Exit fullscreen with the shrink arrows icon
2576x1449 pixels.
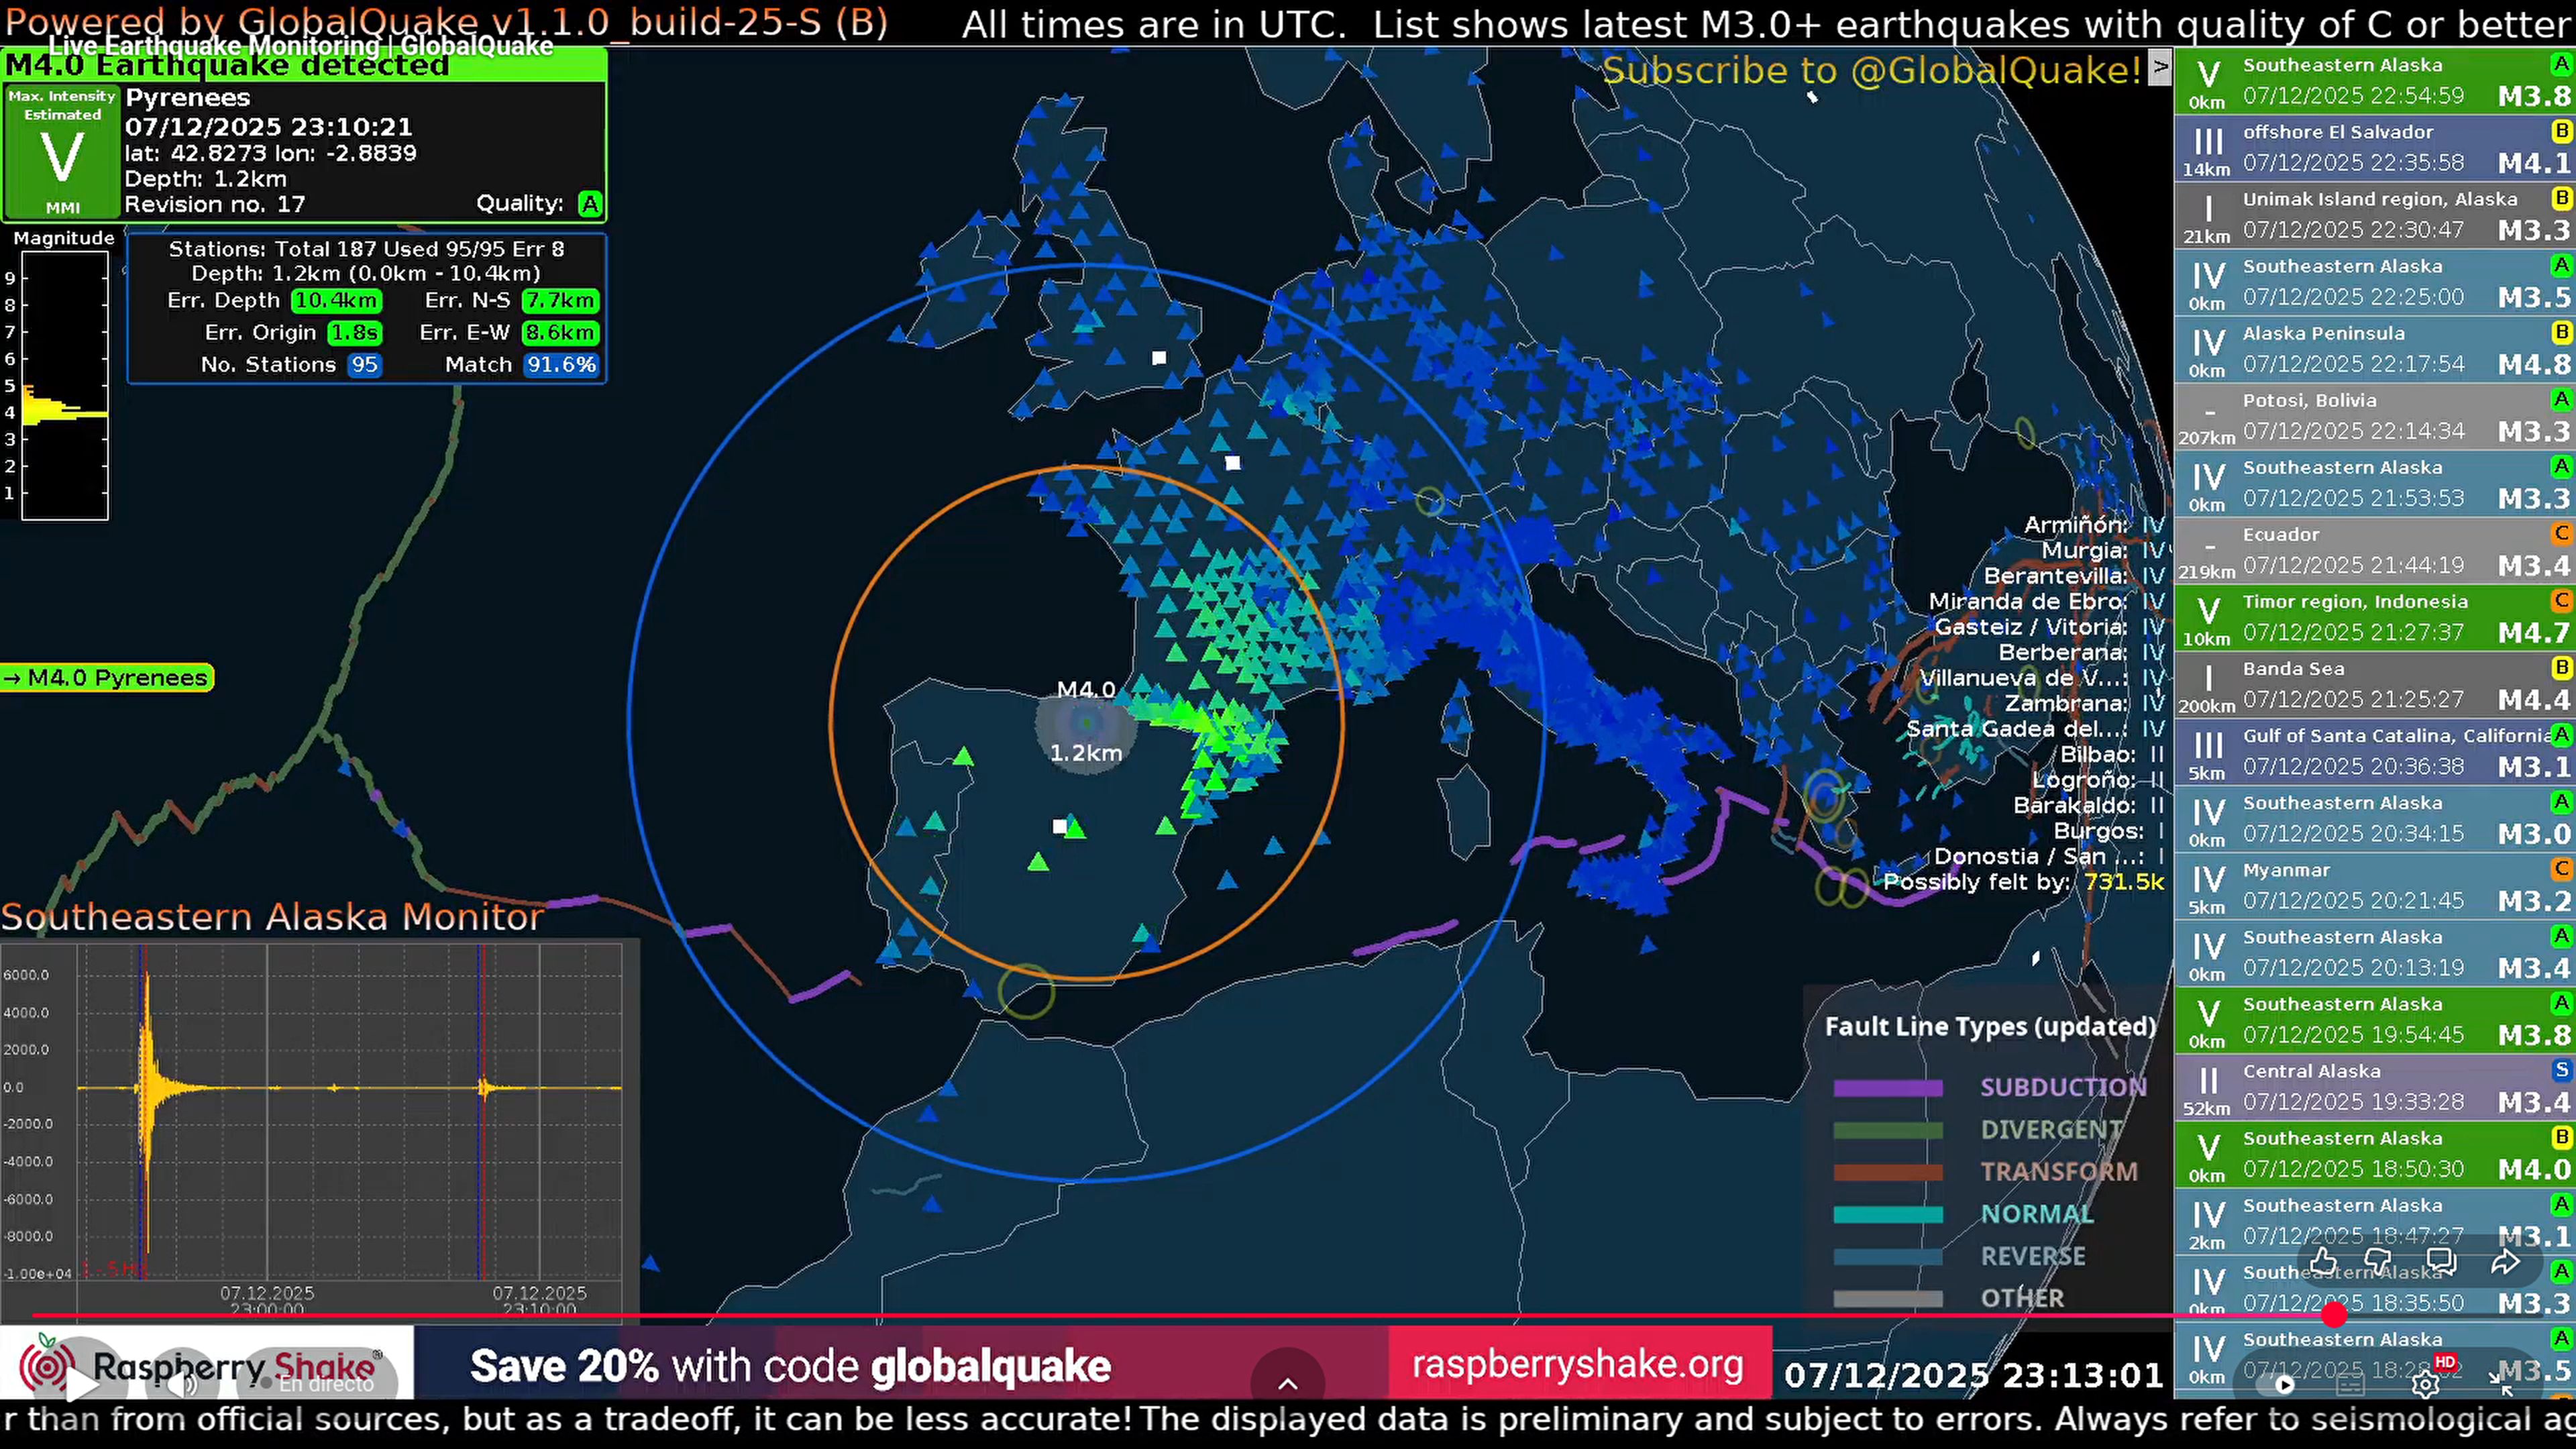click(2501, 1384)
